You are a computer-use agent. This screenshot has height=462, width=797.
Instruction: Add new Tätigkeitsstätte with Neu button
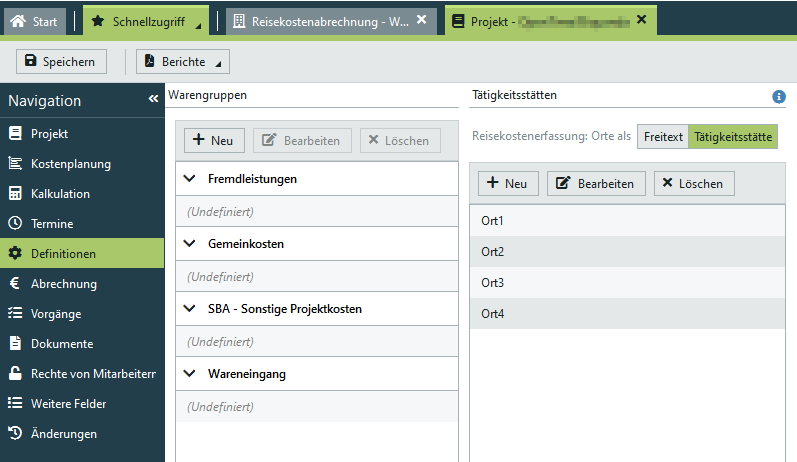coord(508,184)
